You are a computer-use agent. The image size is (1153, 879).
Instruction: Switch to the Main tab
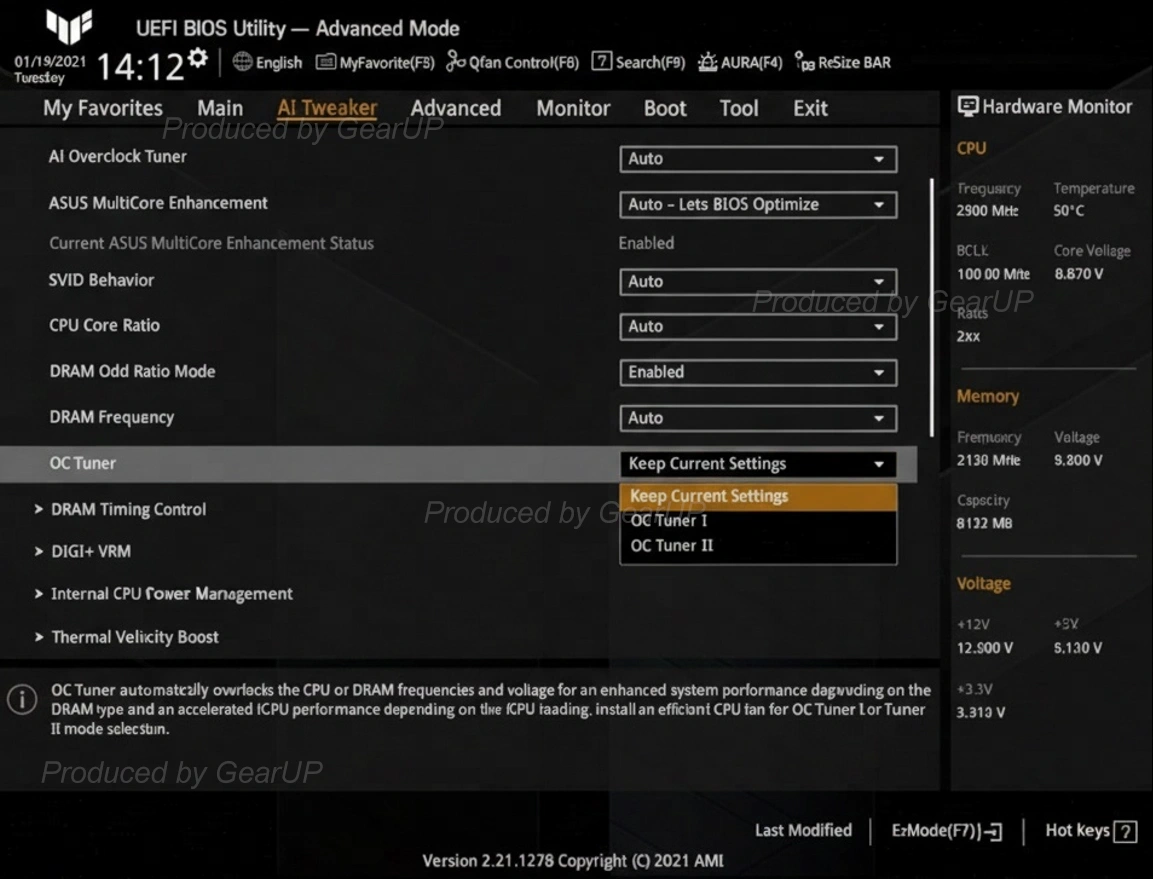tap(220, 108)
